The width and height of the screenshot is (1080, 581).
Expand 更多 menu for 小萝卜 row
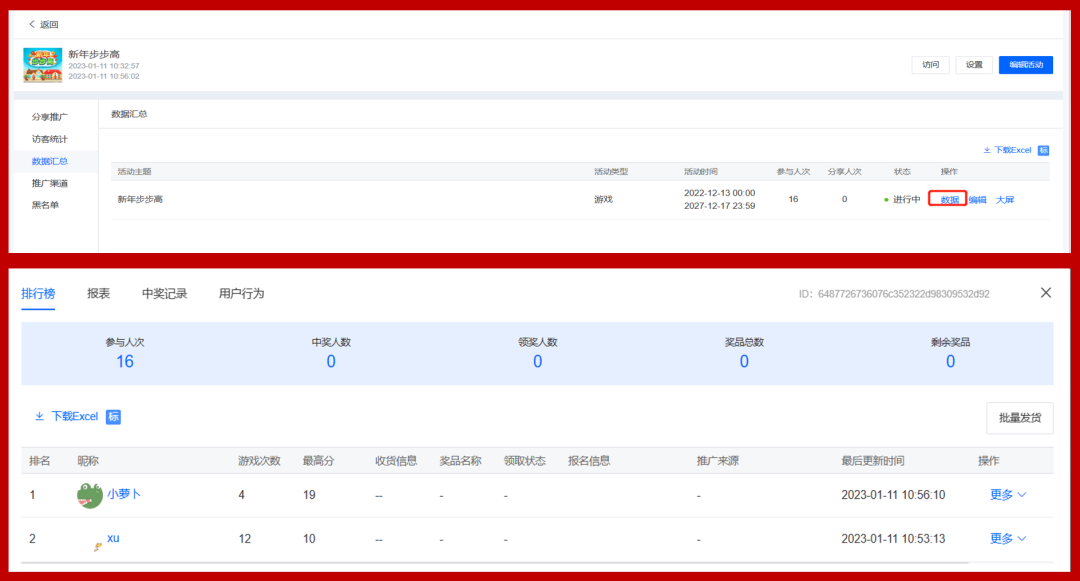tap(1008, 495)
